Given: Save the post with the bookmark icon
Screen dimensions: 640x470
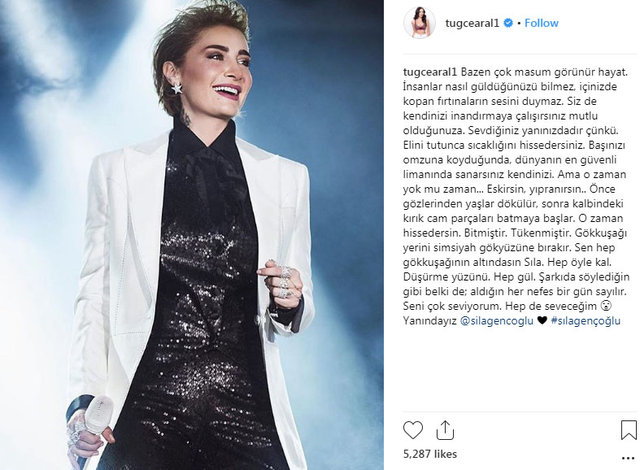Looking at the screenshot, I should pos(629,430).
